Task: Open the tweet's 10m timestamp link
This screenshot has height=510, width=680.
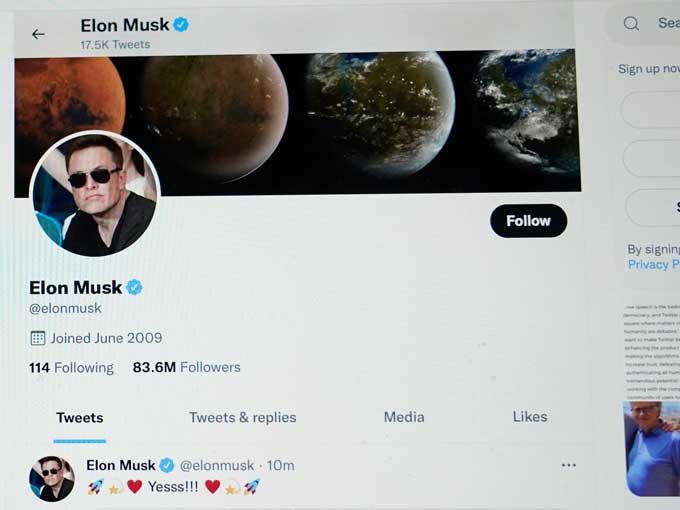Action: point(281,465)
